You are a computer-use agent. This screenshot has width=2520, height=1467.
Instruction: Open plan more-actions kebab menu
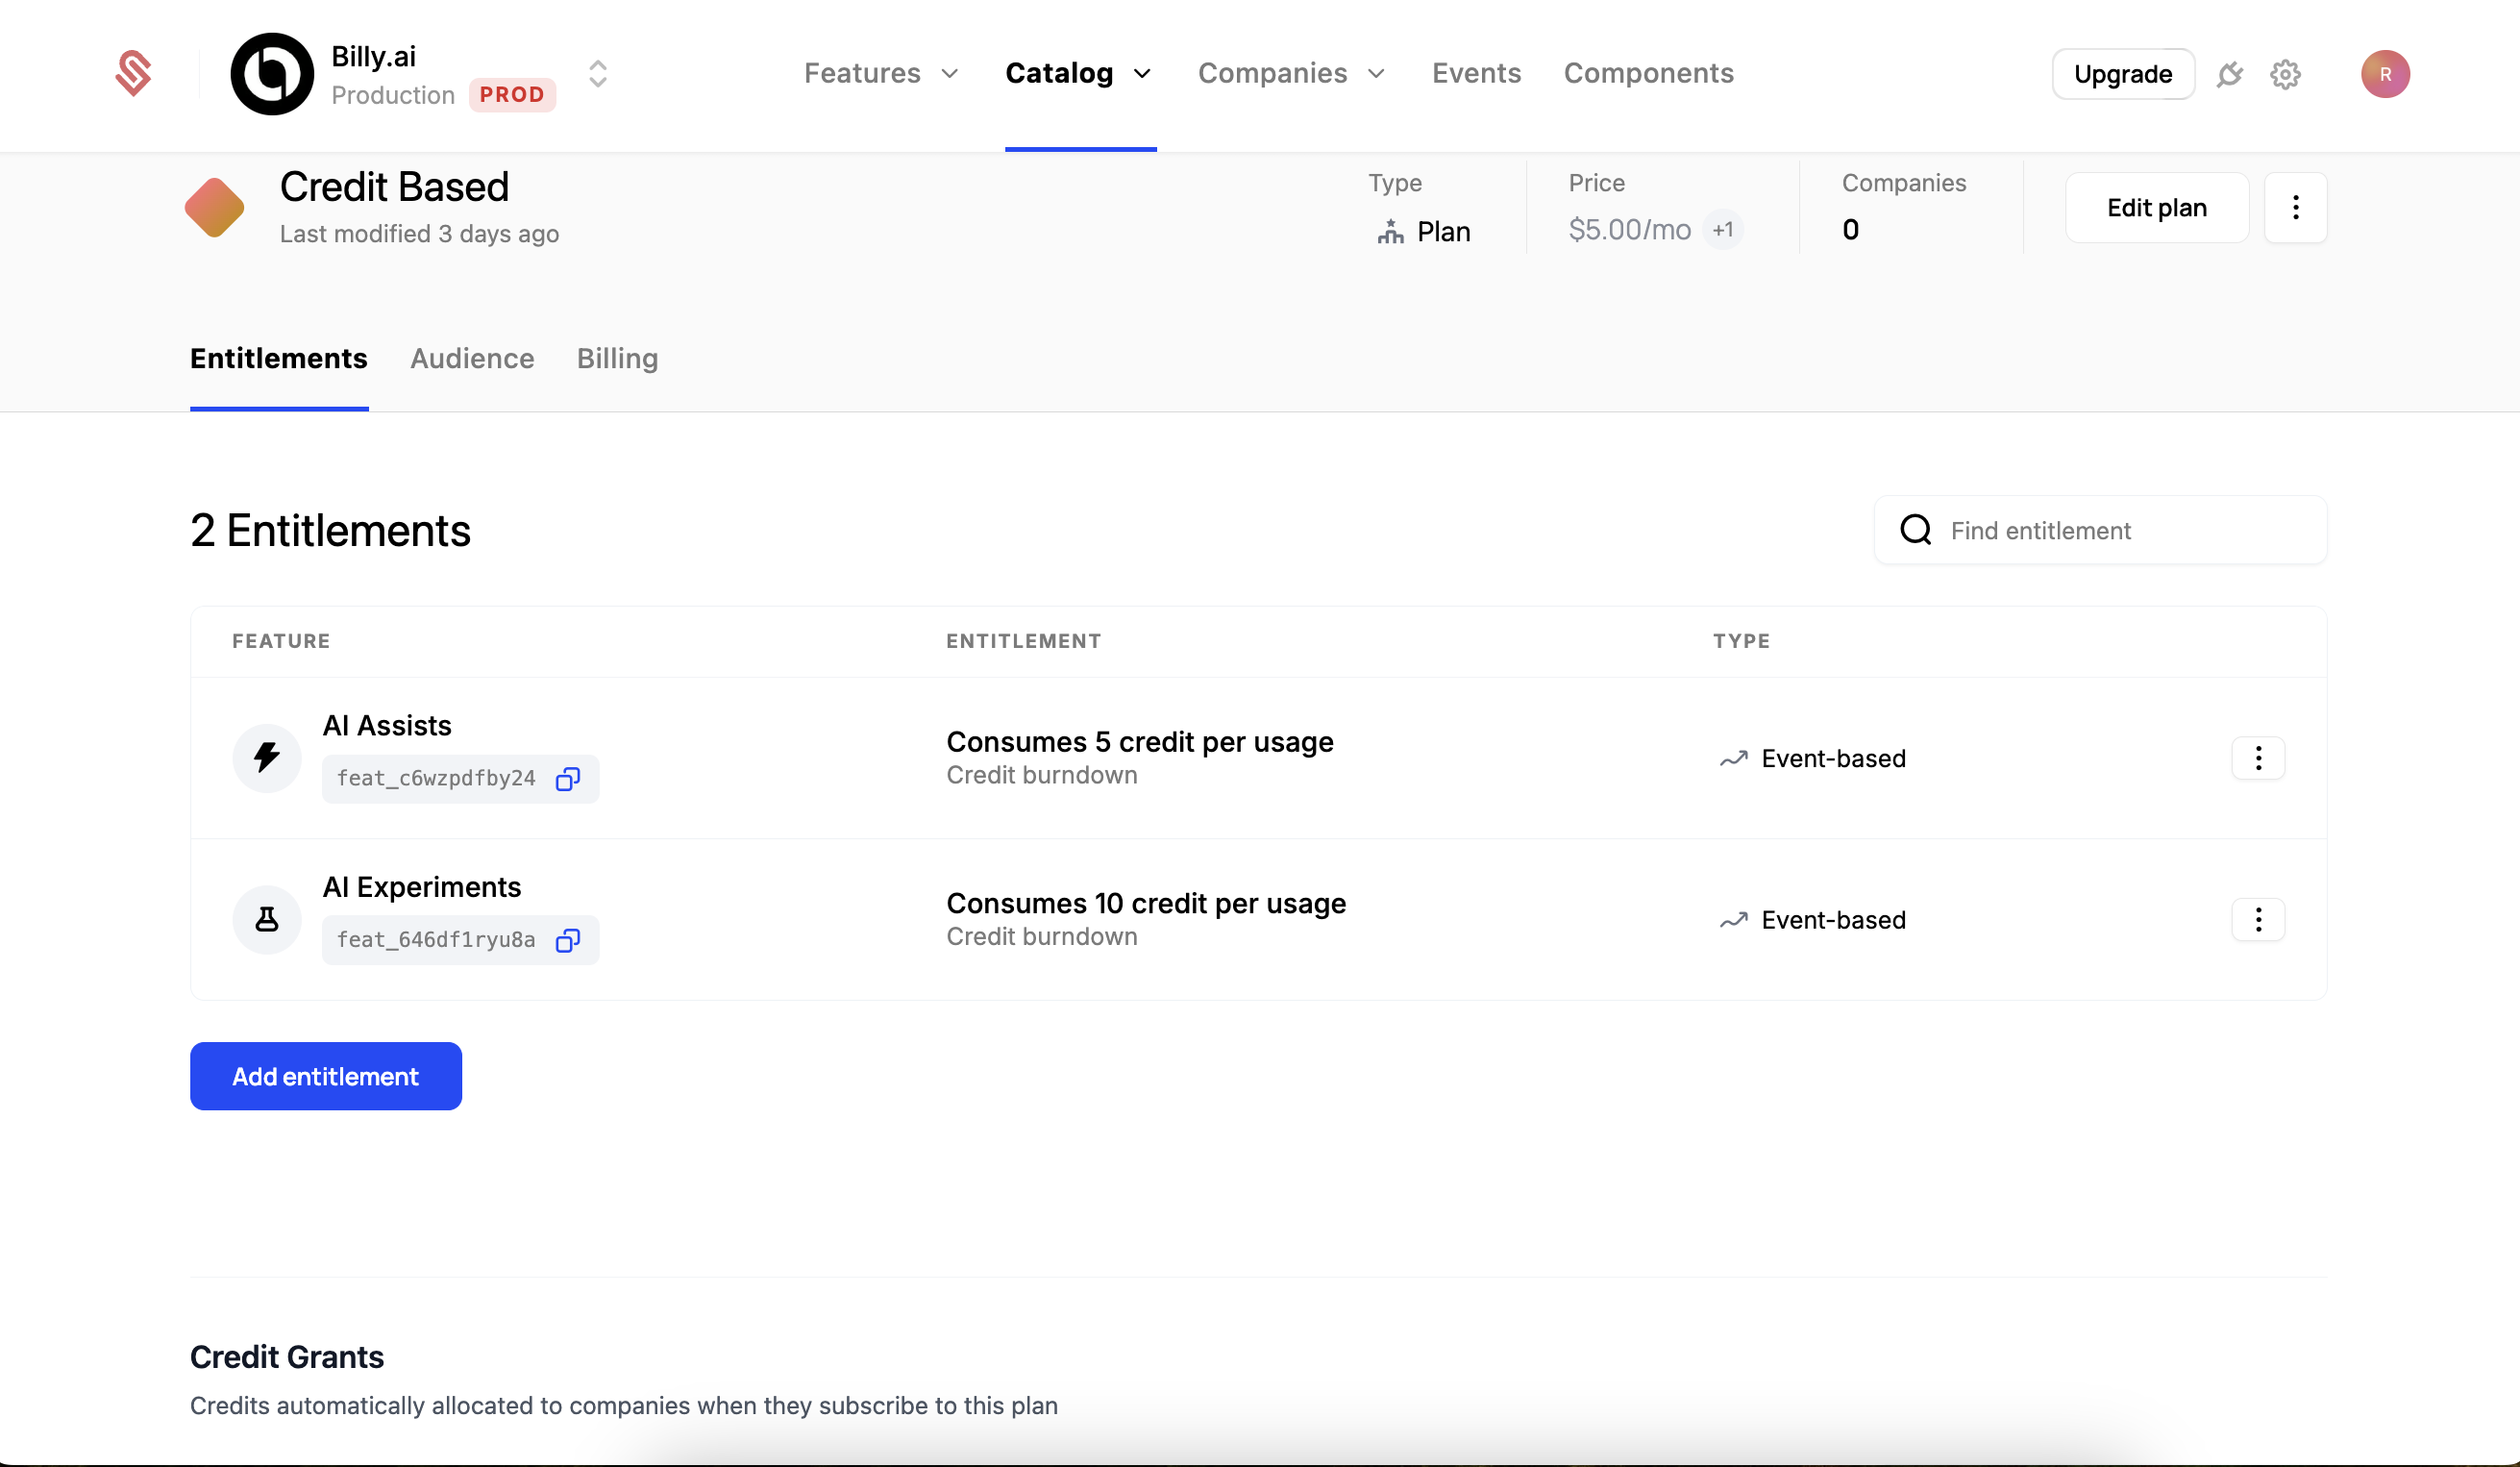point(2295,208)
